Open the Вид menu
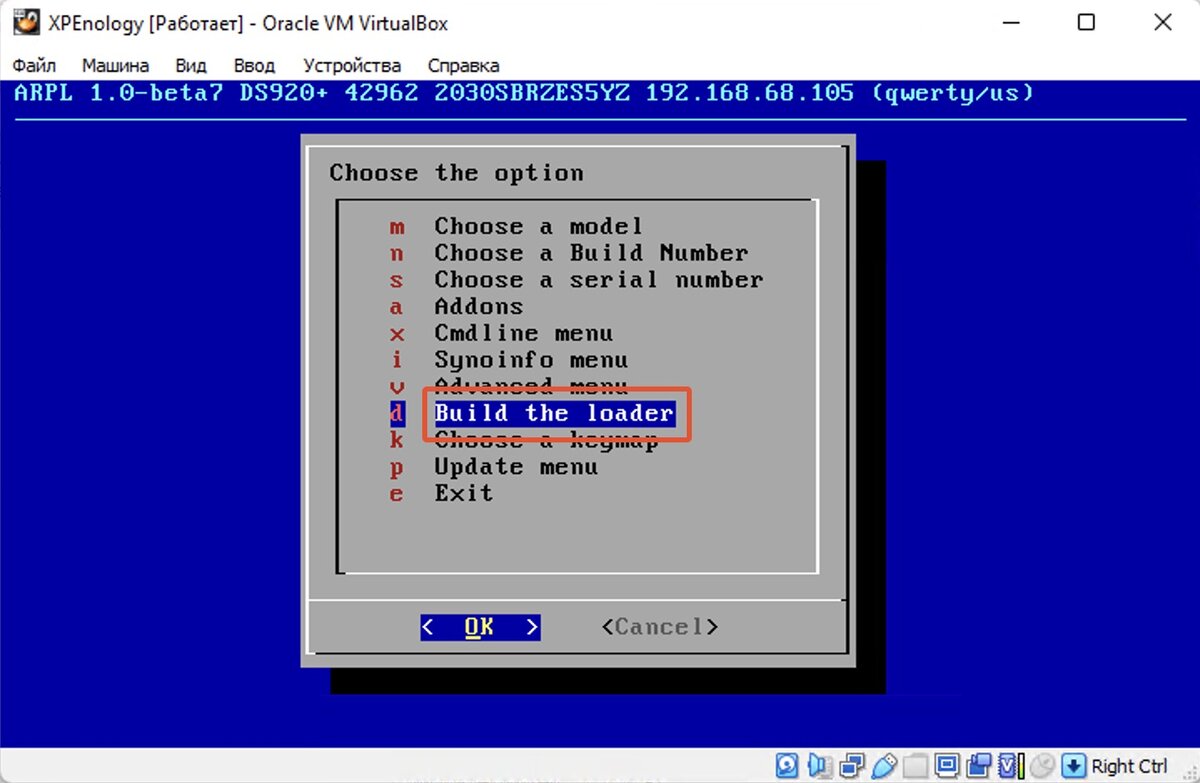Viewport: 1200px width, 783px height. (x=191, y=66)
